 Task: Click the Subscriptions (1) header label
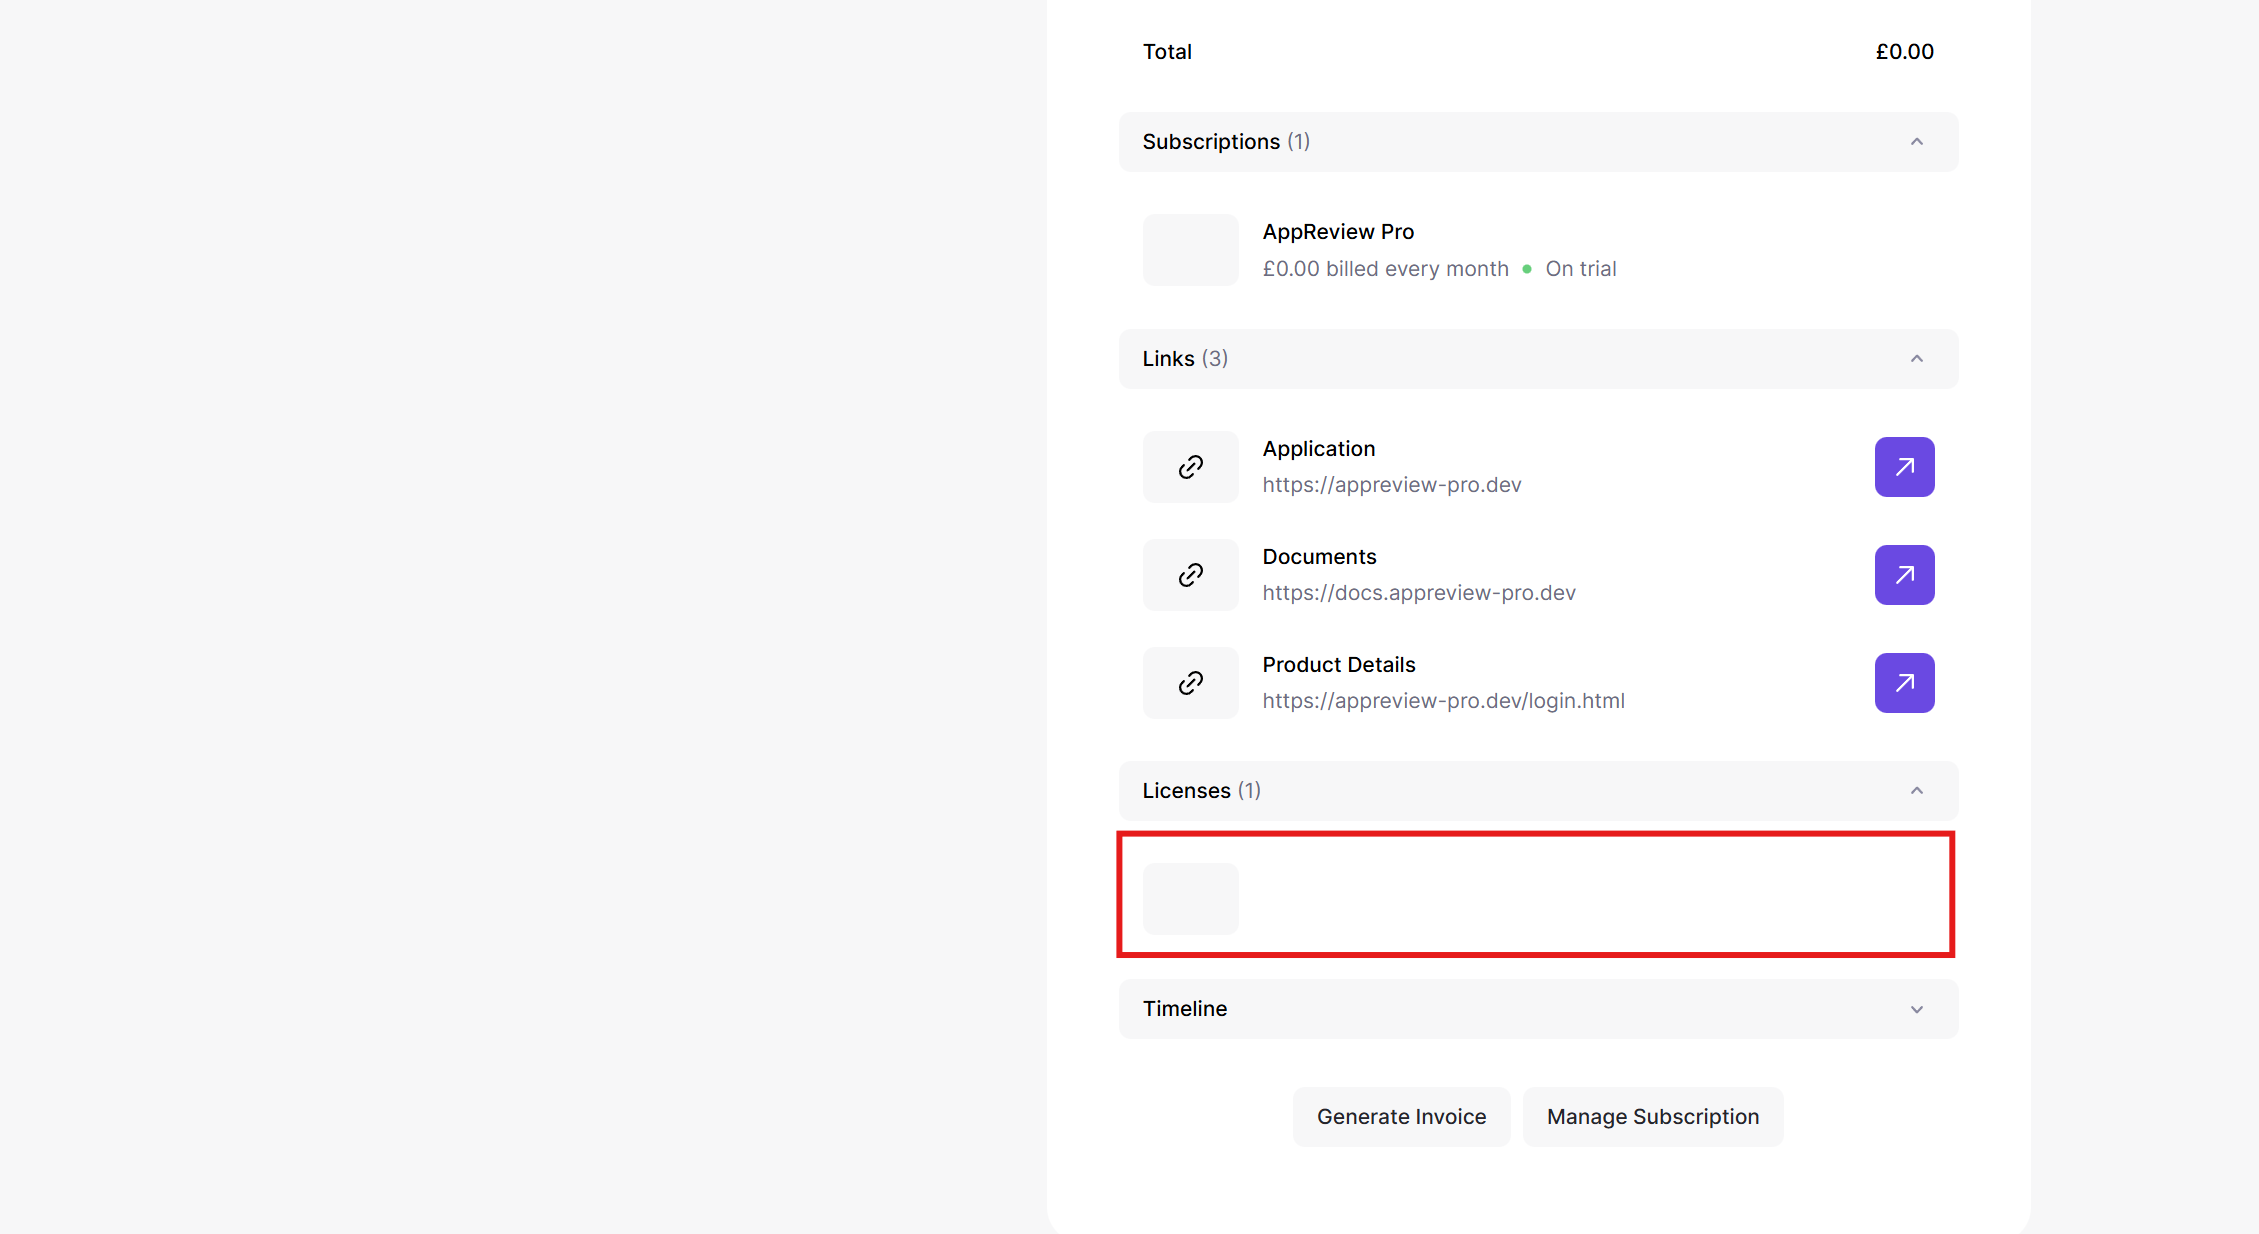click(1225, 142)
